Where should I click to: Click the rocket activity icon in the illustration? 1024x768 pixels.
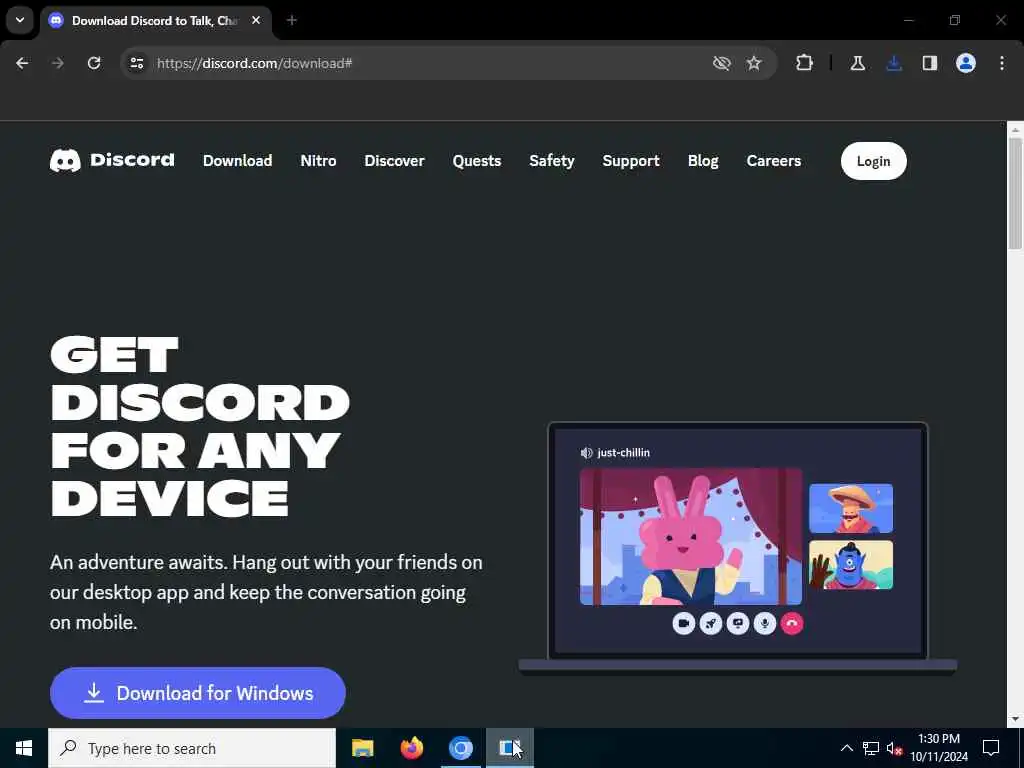click(x=711, y=624)
